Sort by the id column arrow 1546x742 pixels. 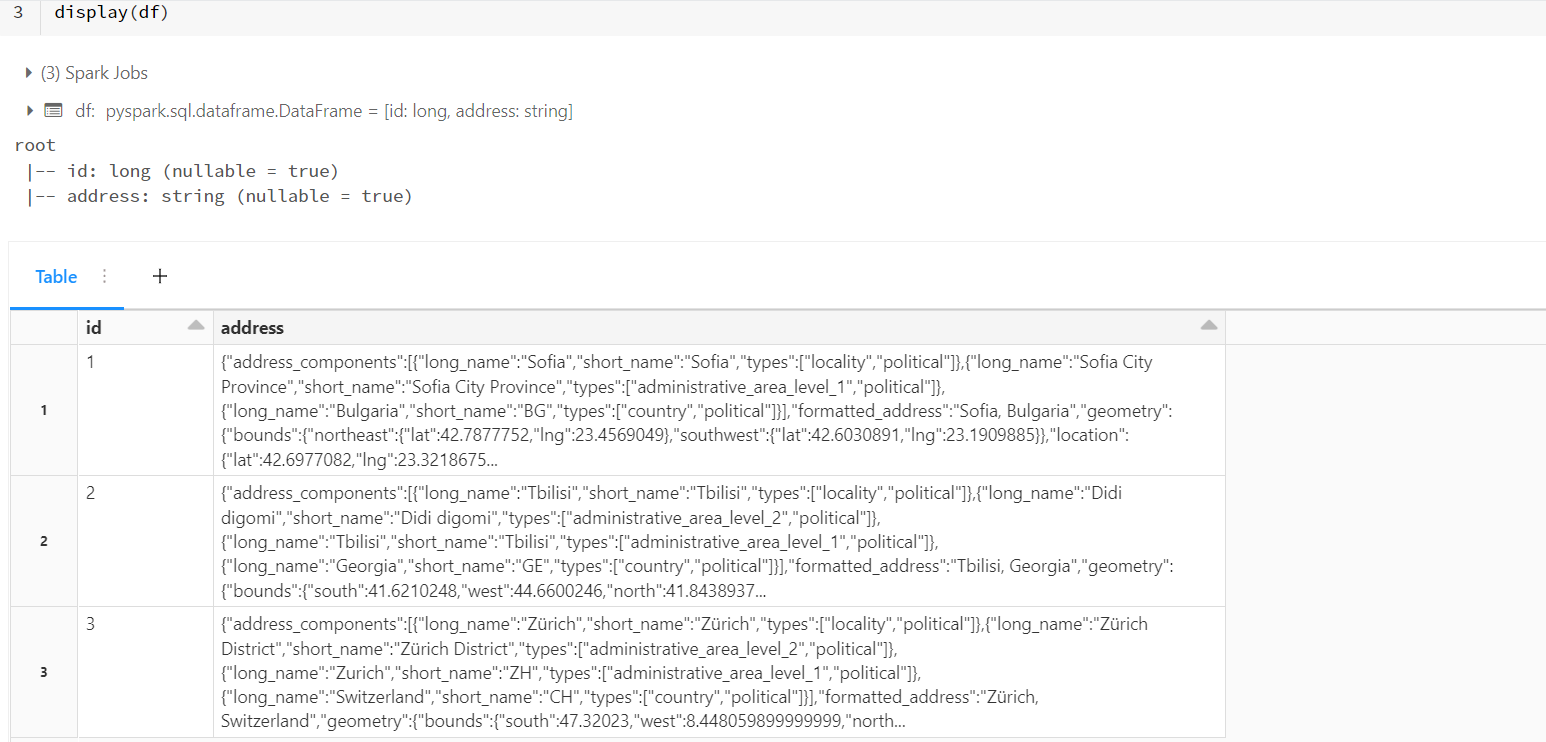(x=196, y=326)
